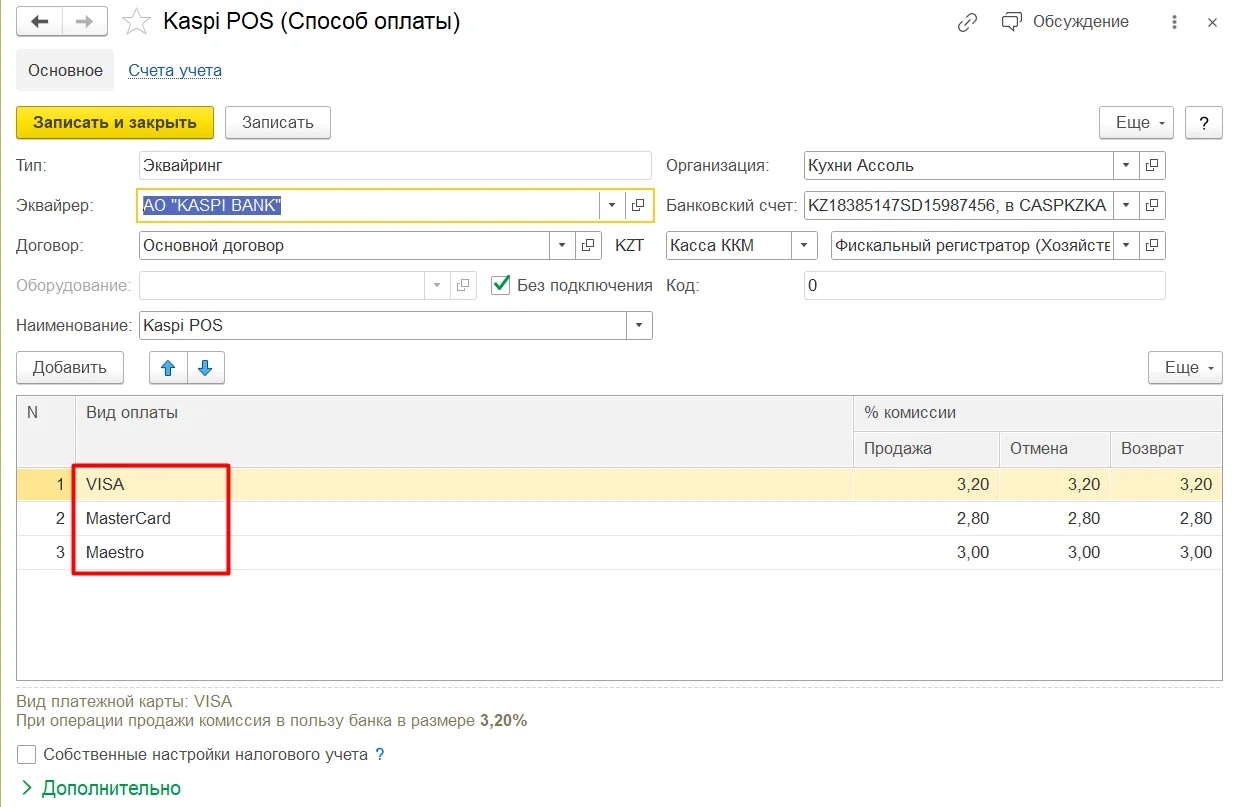Open the Банковский счет dropdown arrow
1241x807 pixels.
1126,205
